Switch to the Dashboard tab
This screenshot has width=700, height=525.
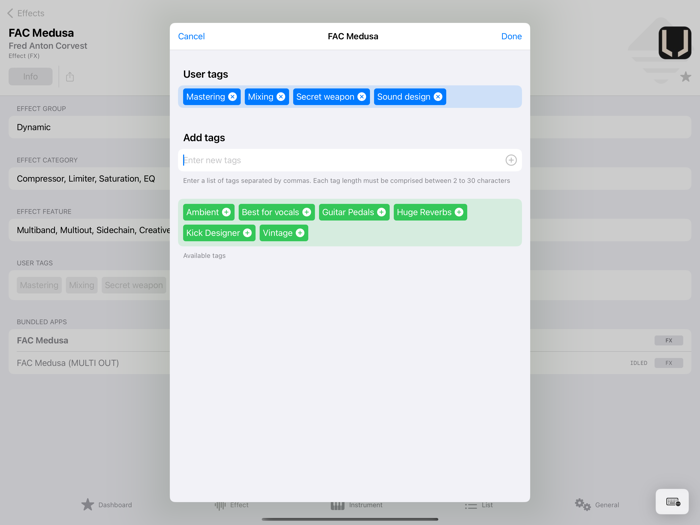107,505
